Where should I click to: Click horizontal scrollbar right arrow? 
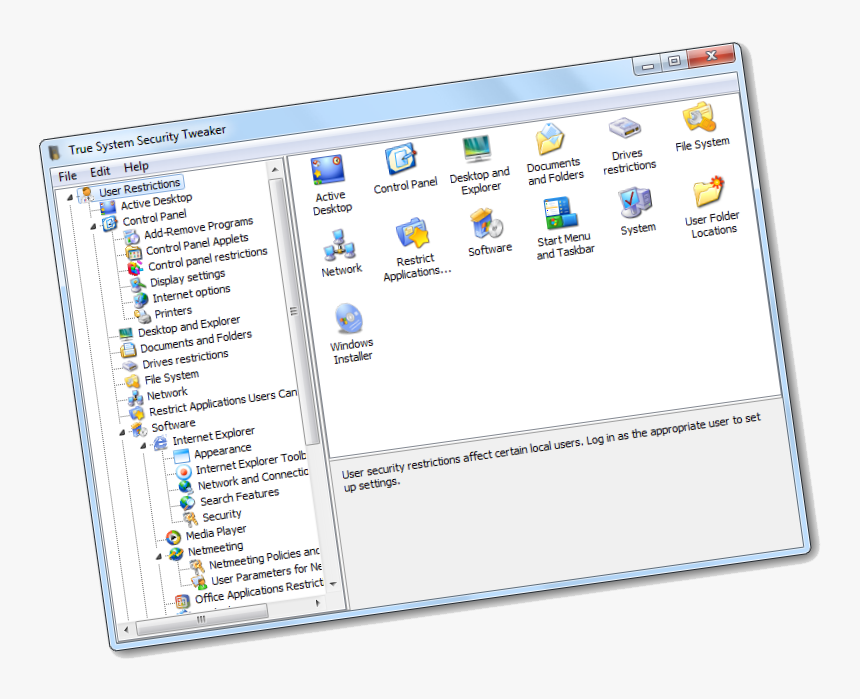coord(318,602)
